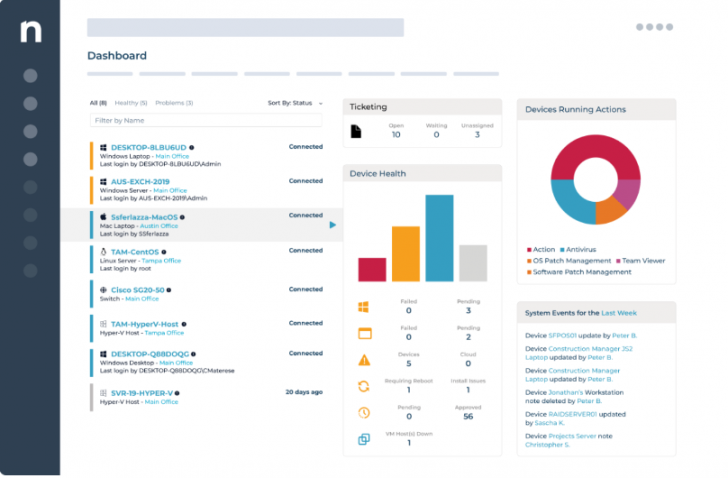Click the Projects Server device link

(572, 436)
